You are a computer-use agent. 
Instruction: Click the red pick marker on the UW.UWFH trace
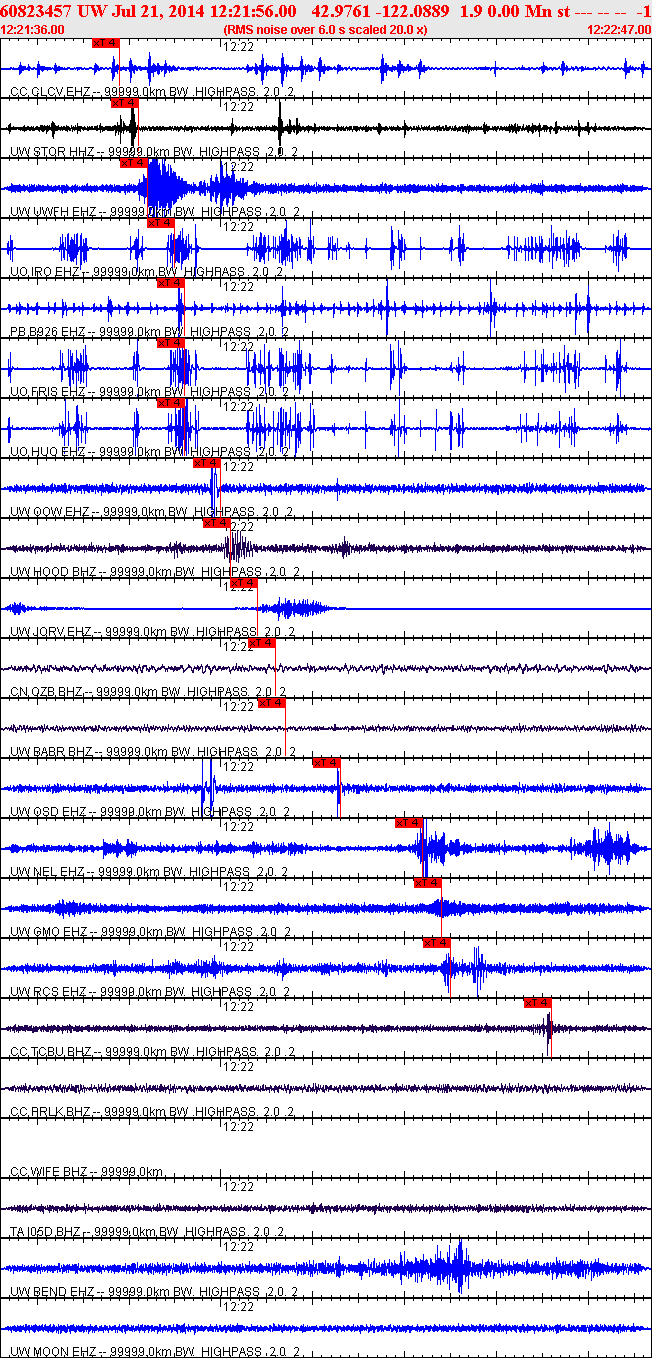134,163
